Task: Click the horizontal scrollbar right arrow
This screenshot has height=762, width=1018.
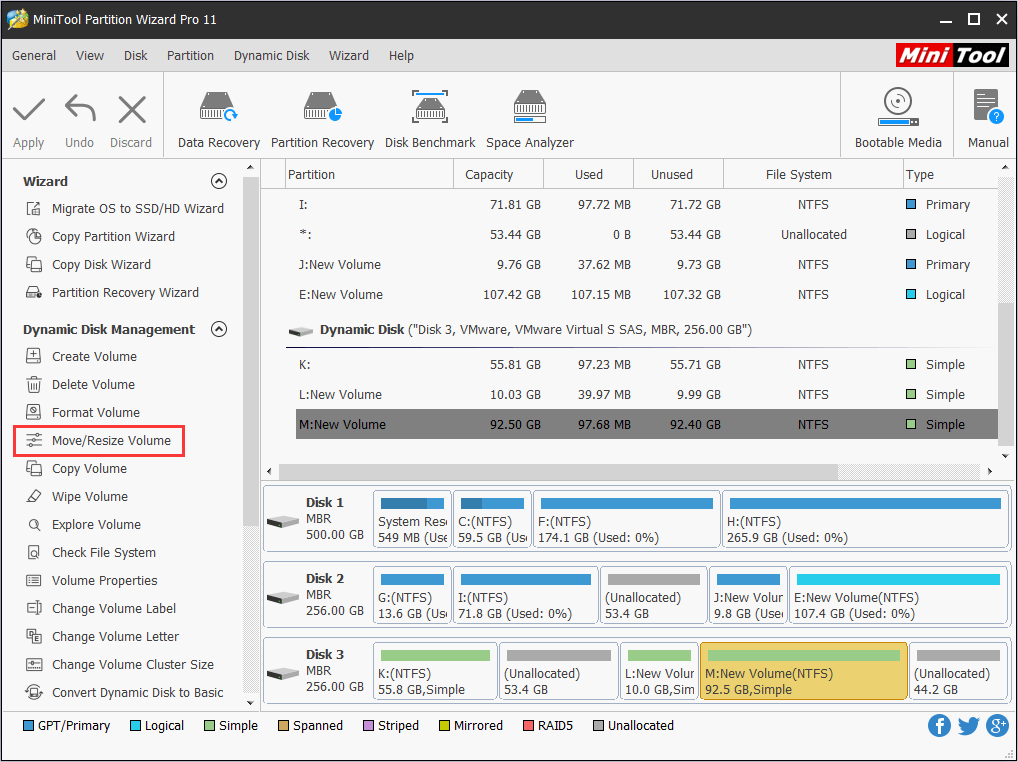Action: click(990, 471)
